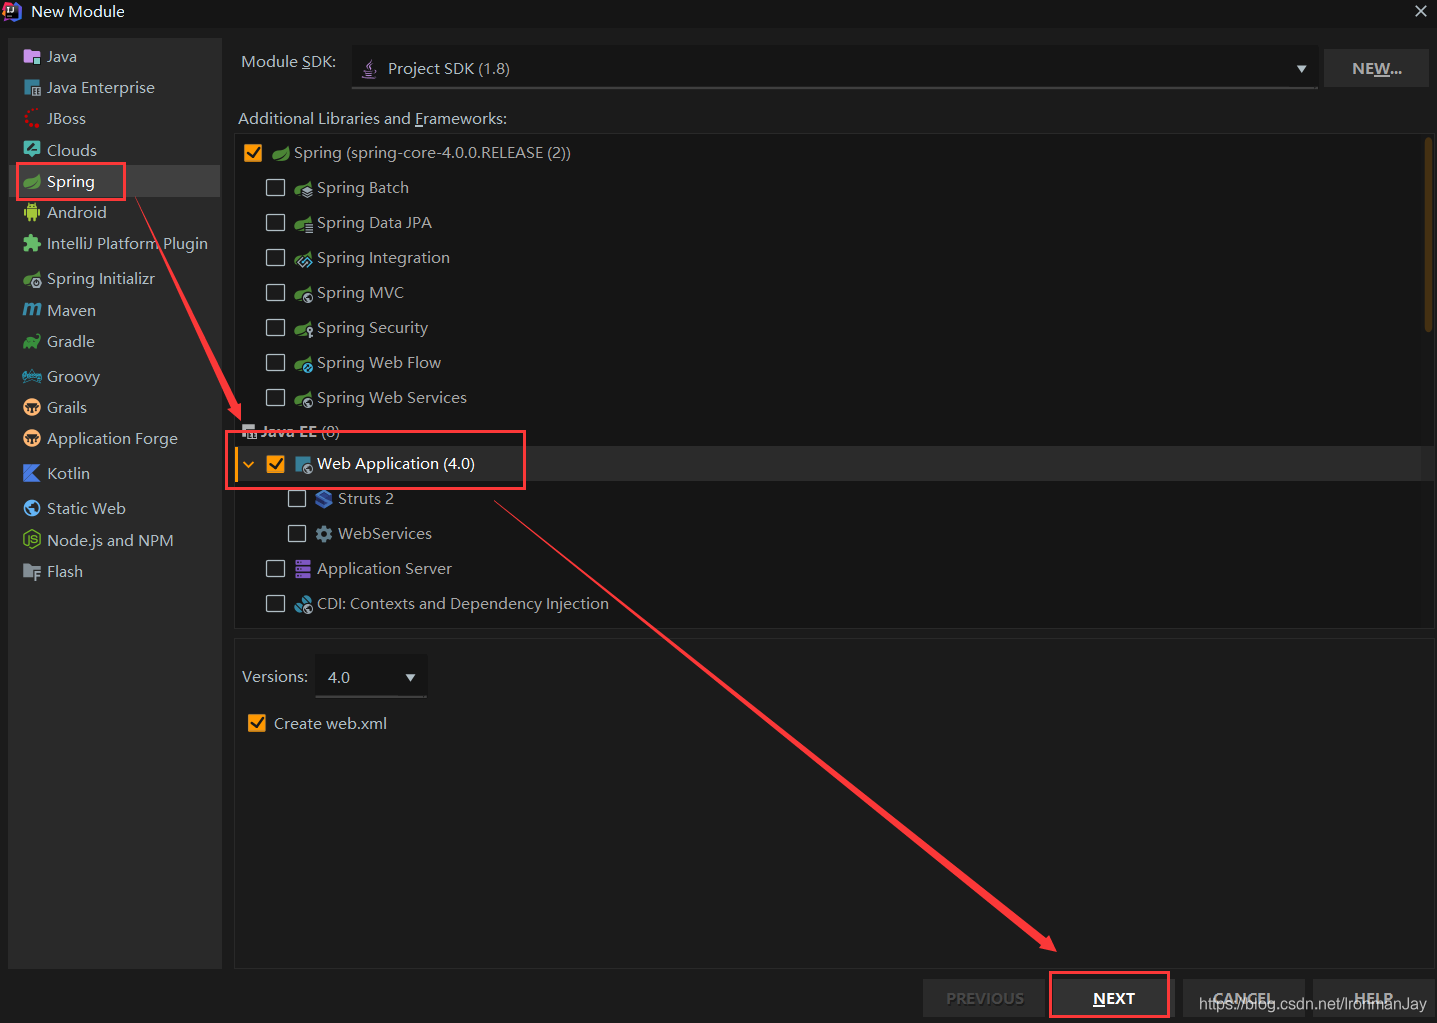Click the NEXT button

click(x=1110, y=998)
